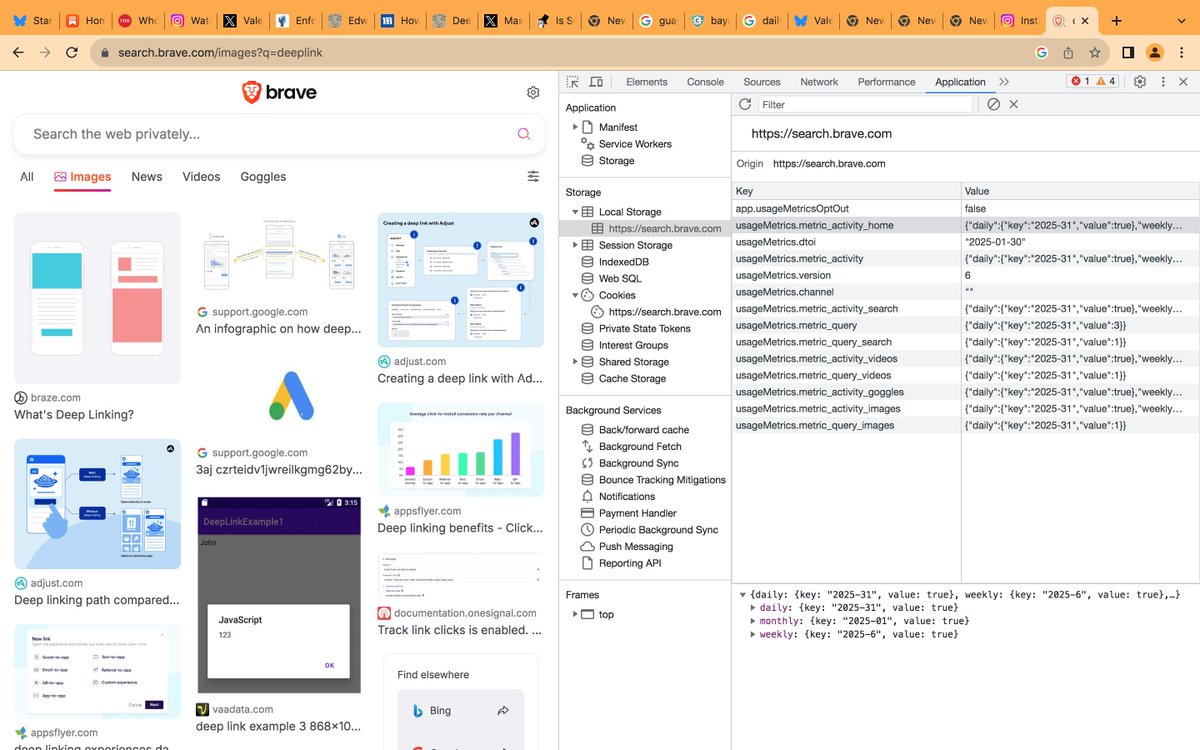Image resolution: width=1200 pixels, height=750 pixels.
Task: Open Push Messaging service
Action: tap(636, 546)
